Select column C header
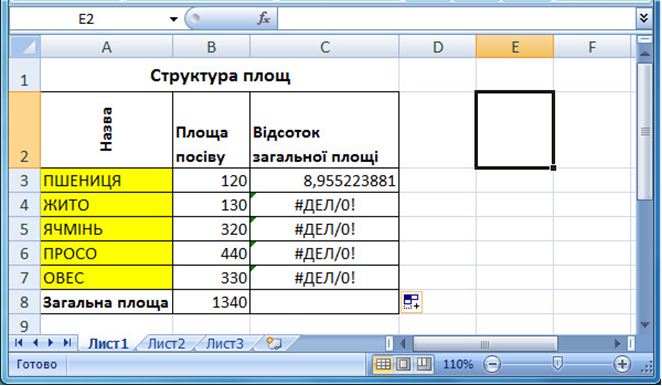Screen dimensions: 662x386 324,47
